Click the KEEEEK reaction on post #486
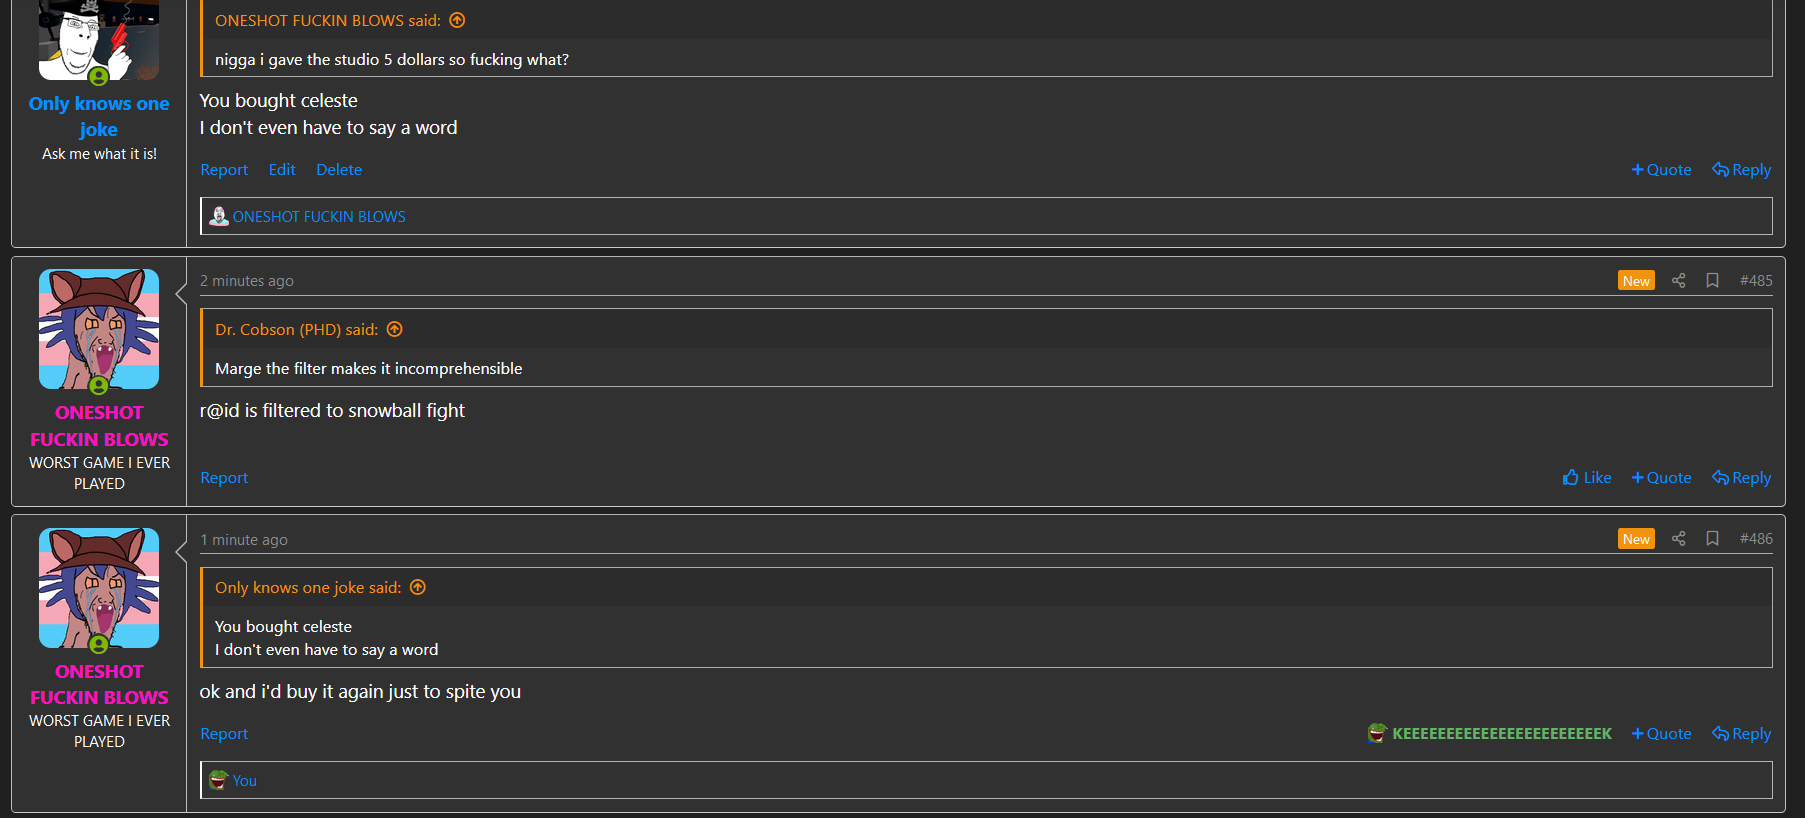Screen dimensions: 1805x818 point(1490,733)
